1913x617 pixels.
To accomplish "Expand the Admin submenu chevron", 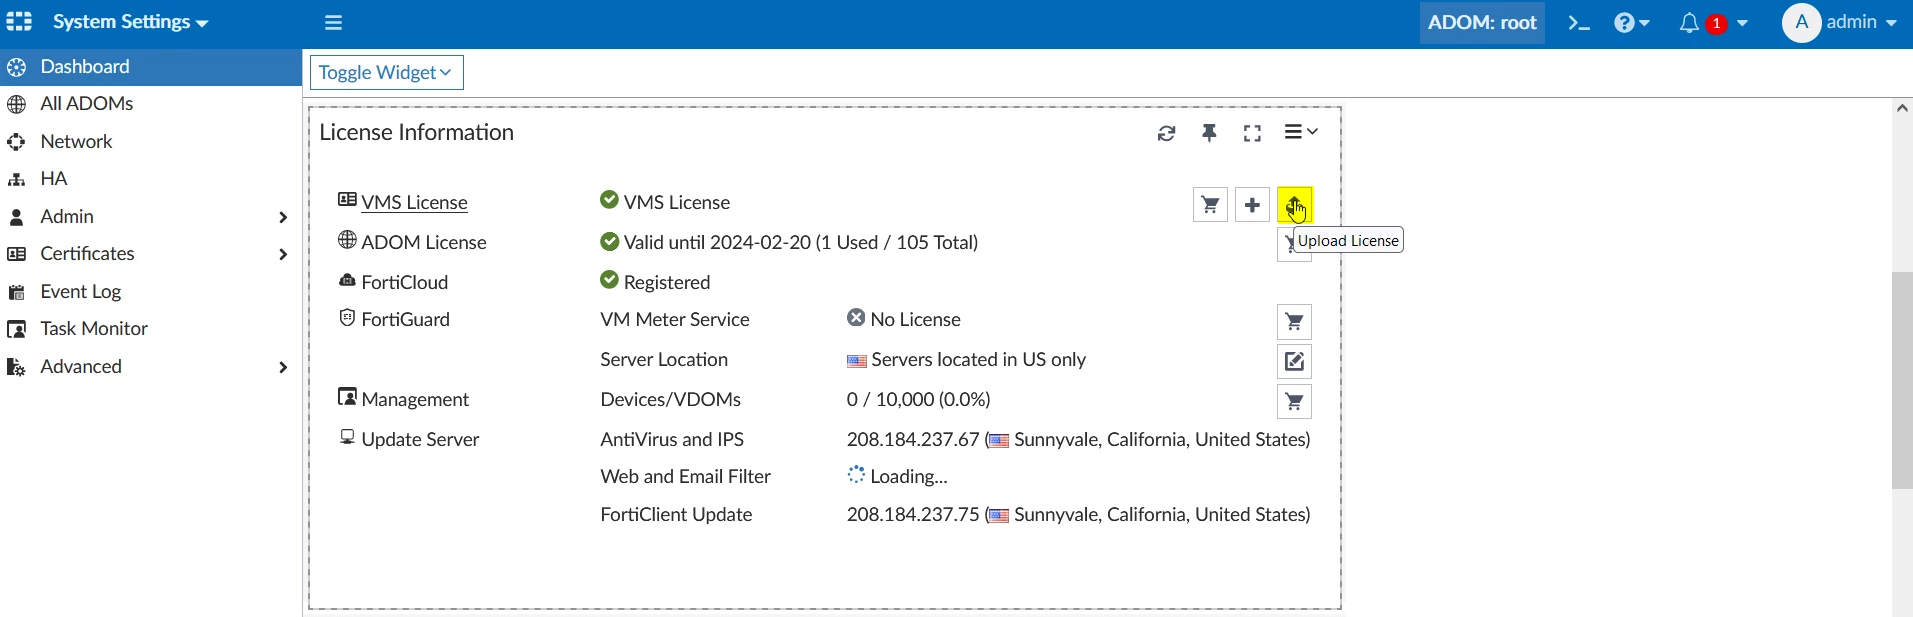I will [x=283, y=217].
